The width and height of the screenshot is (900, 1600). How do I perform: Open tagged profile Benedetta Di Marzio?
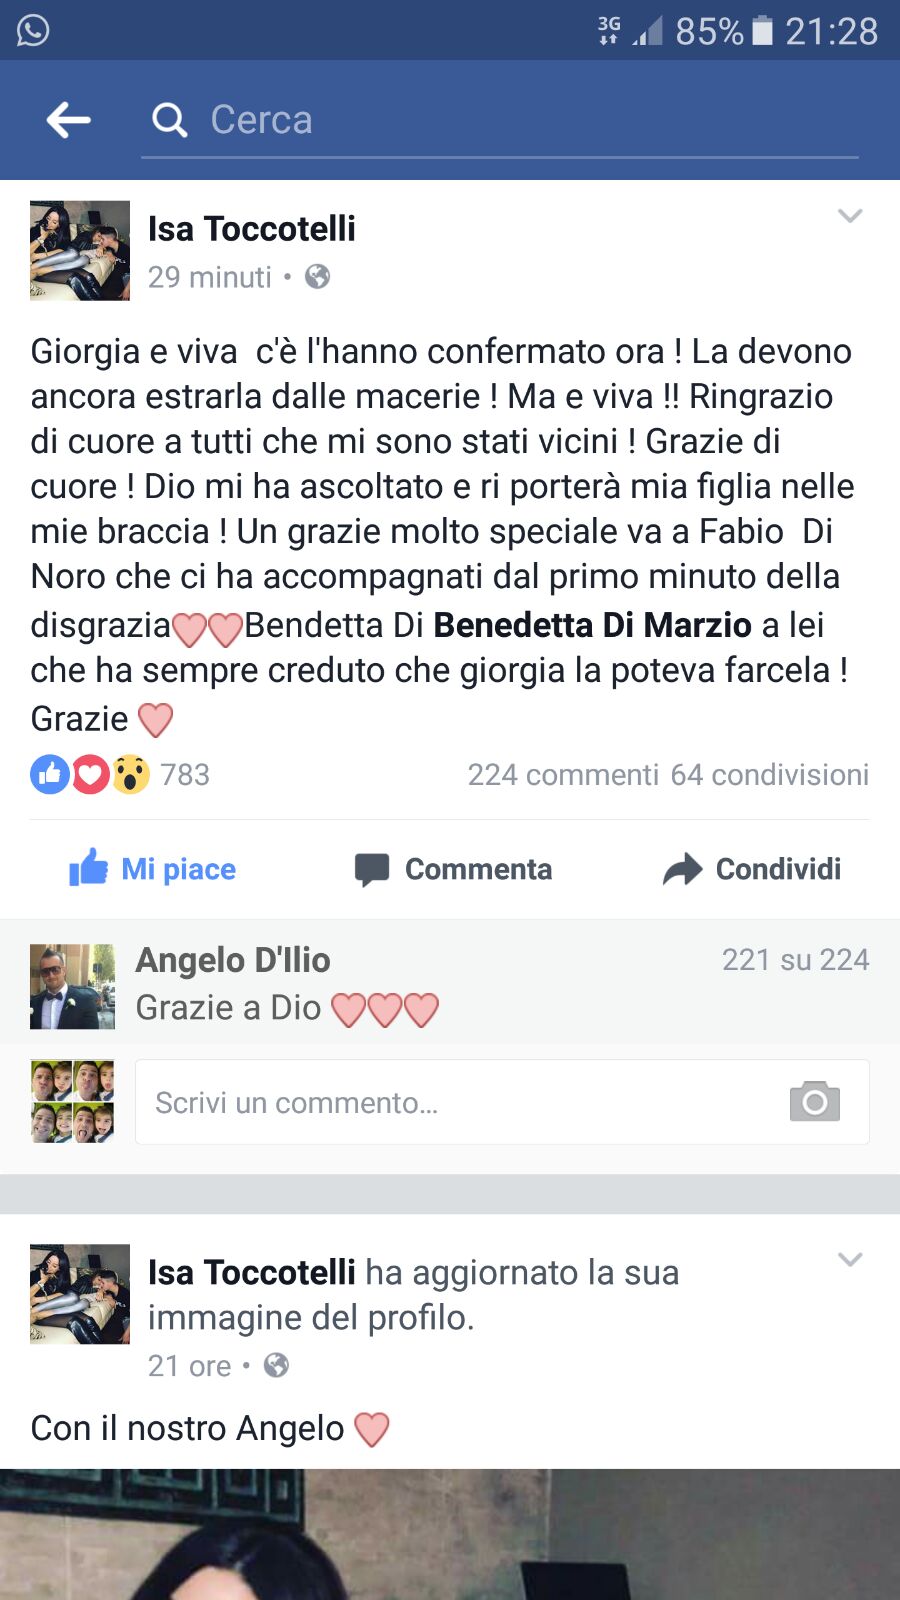click(592, 625)
